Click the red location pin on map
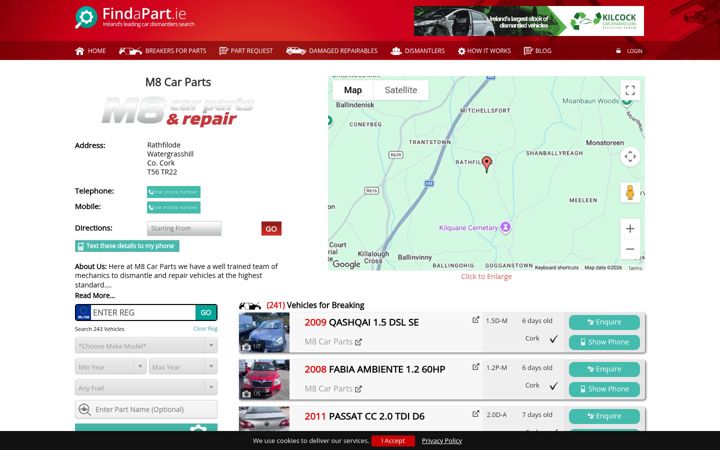 [x=487, y=163]
